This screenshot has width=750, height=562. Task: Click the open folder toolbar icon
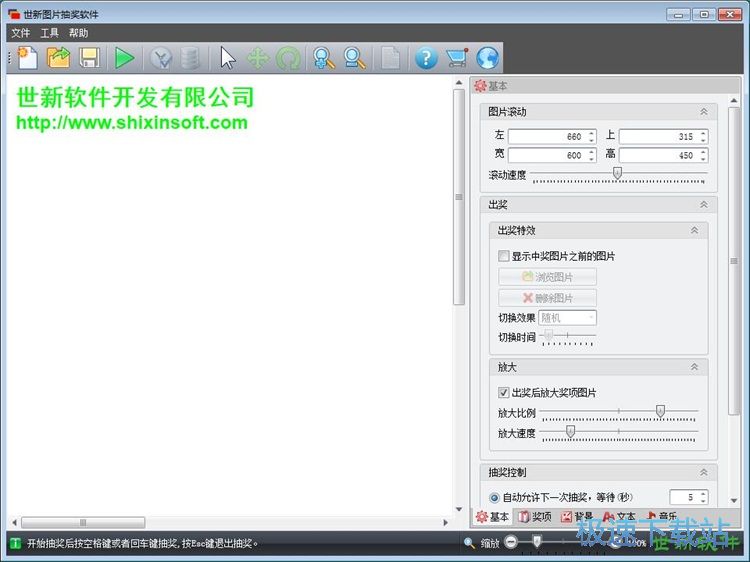(x=59, y=58)
